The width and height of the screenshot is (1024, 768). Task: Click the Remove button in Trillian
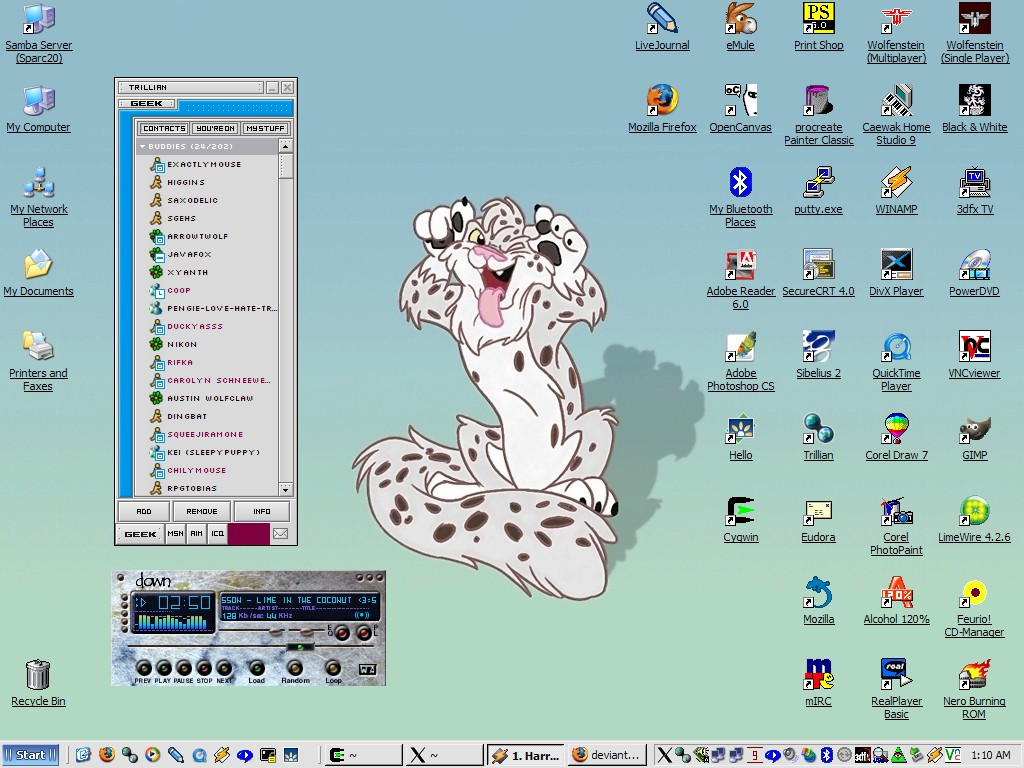[202, 511]
